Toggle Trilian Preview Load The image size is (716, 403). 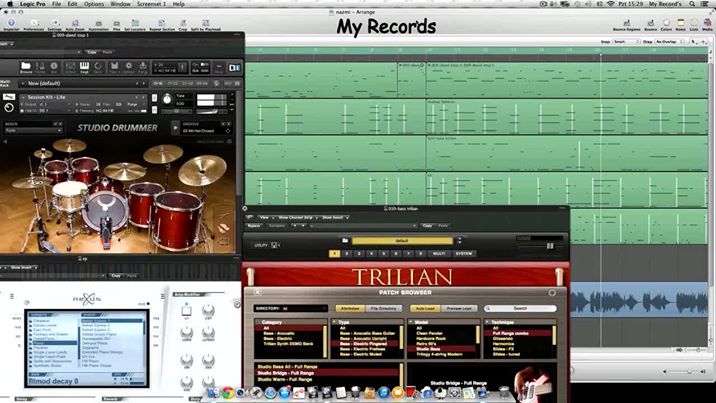(x=459, y=309)
